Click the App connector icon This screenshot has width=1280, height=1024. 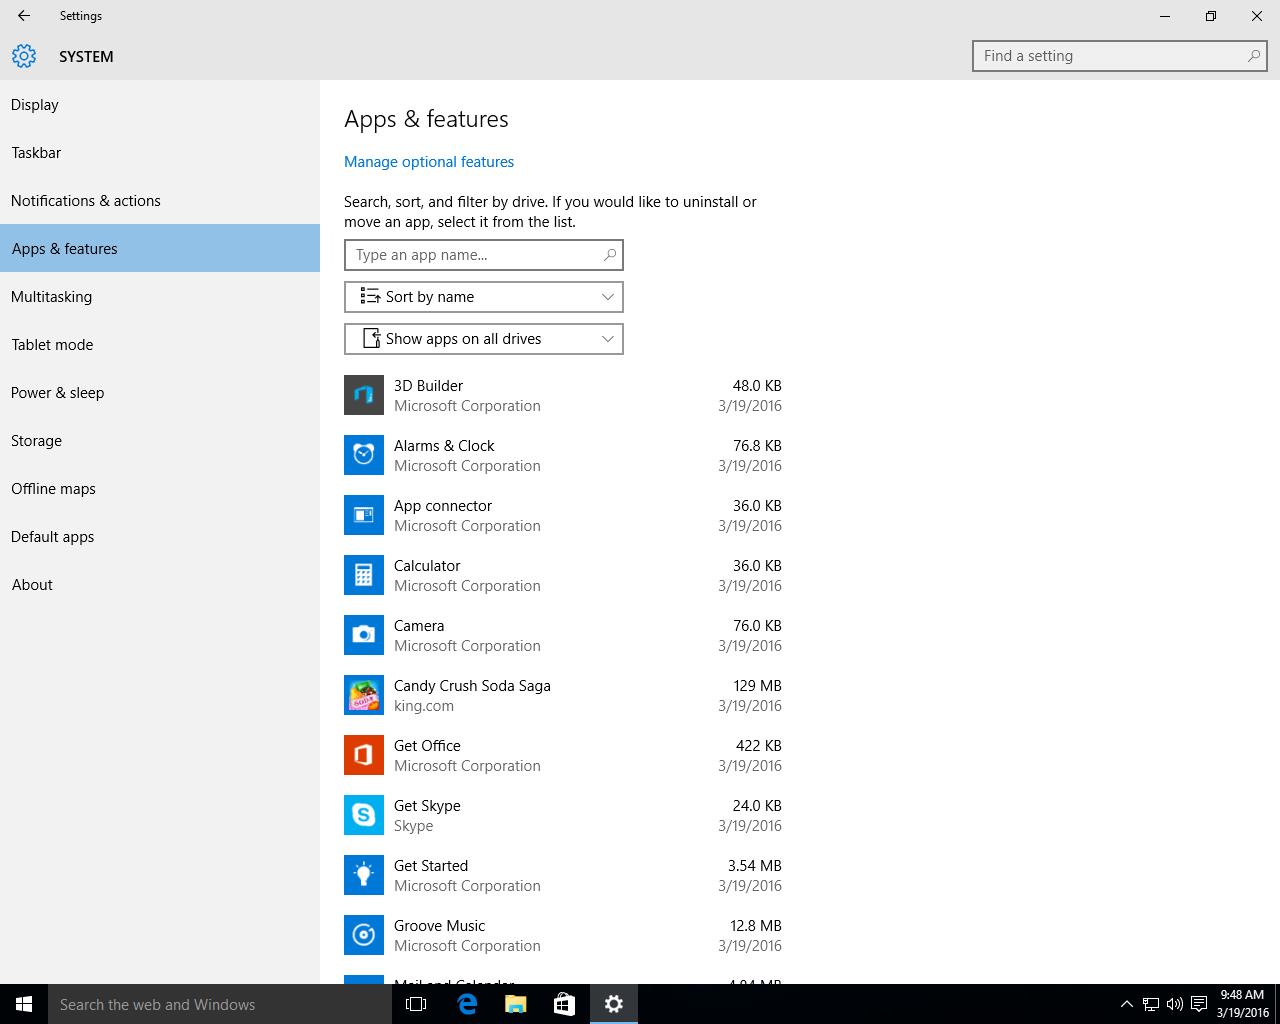coord(364,515)
